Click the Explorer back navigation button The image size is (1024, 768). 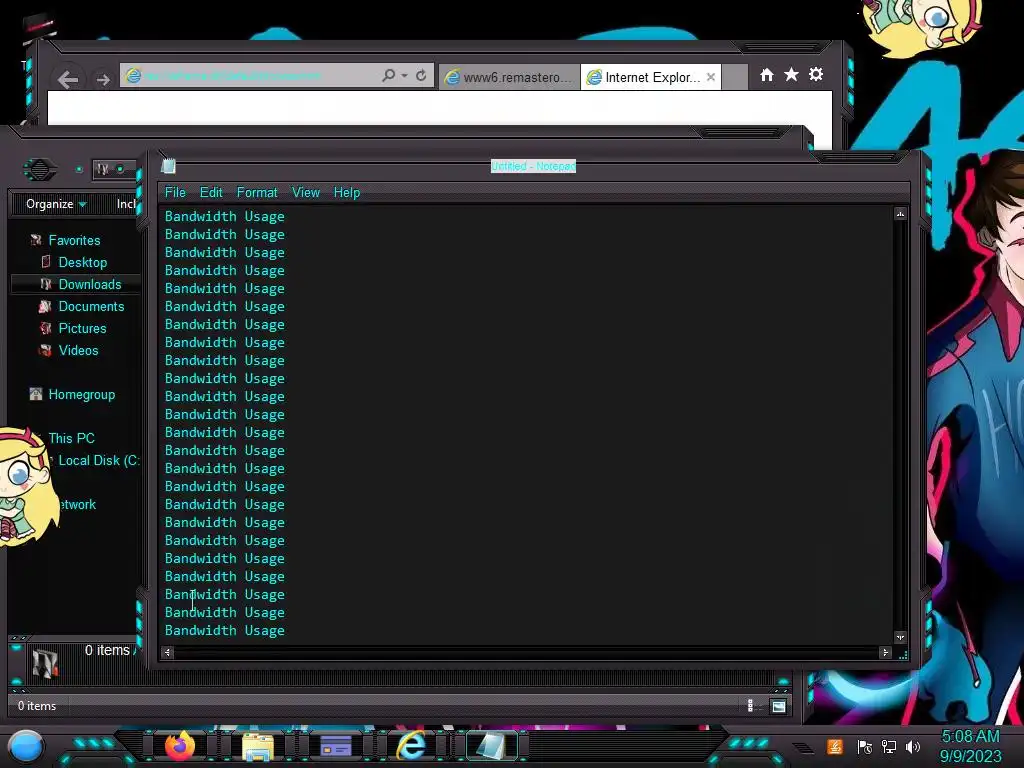click(x=40, y=170)
